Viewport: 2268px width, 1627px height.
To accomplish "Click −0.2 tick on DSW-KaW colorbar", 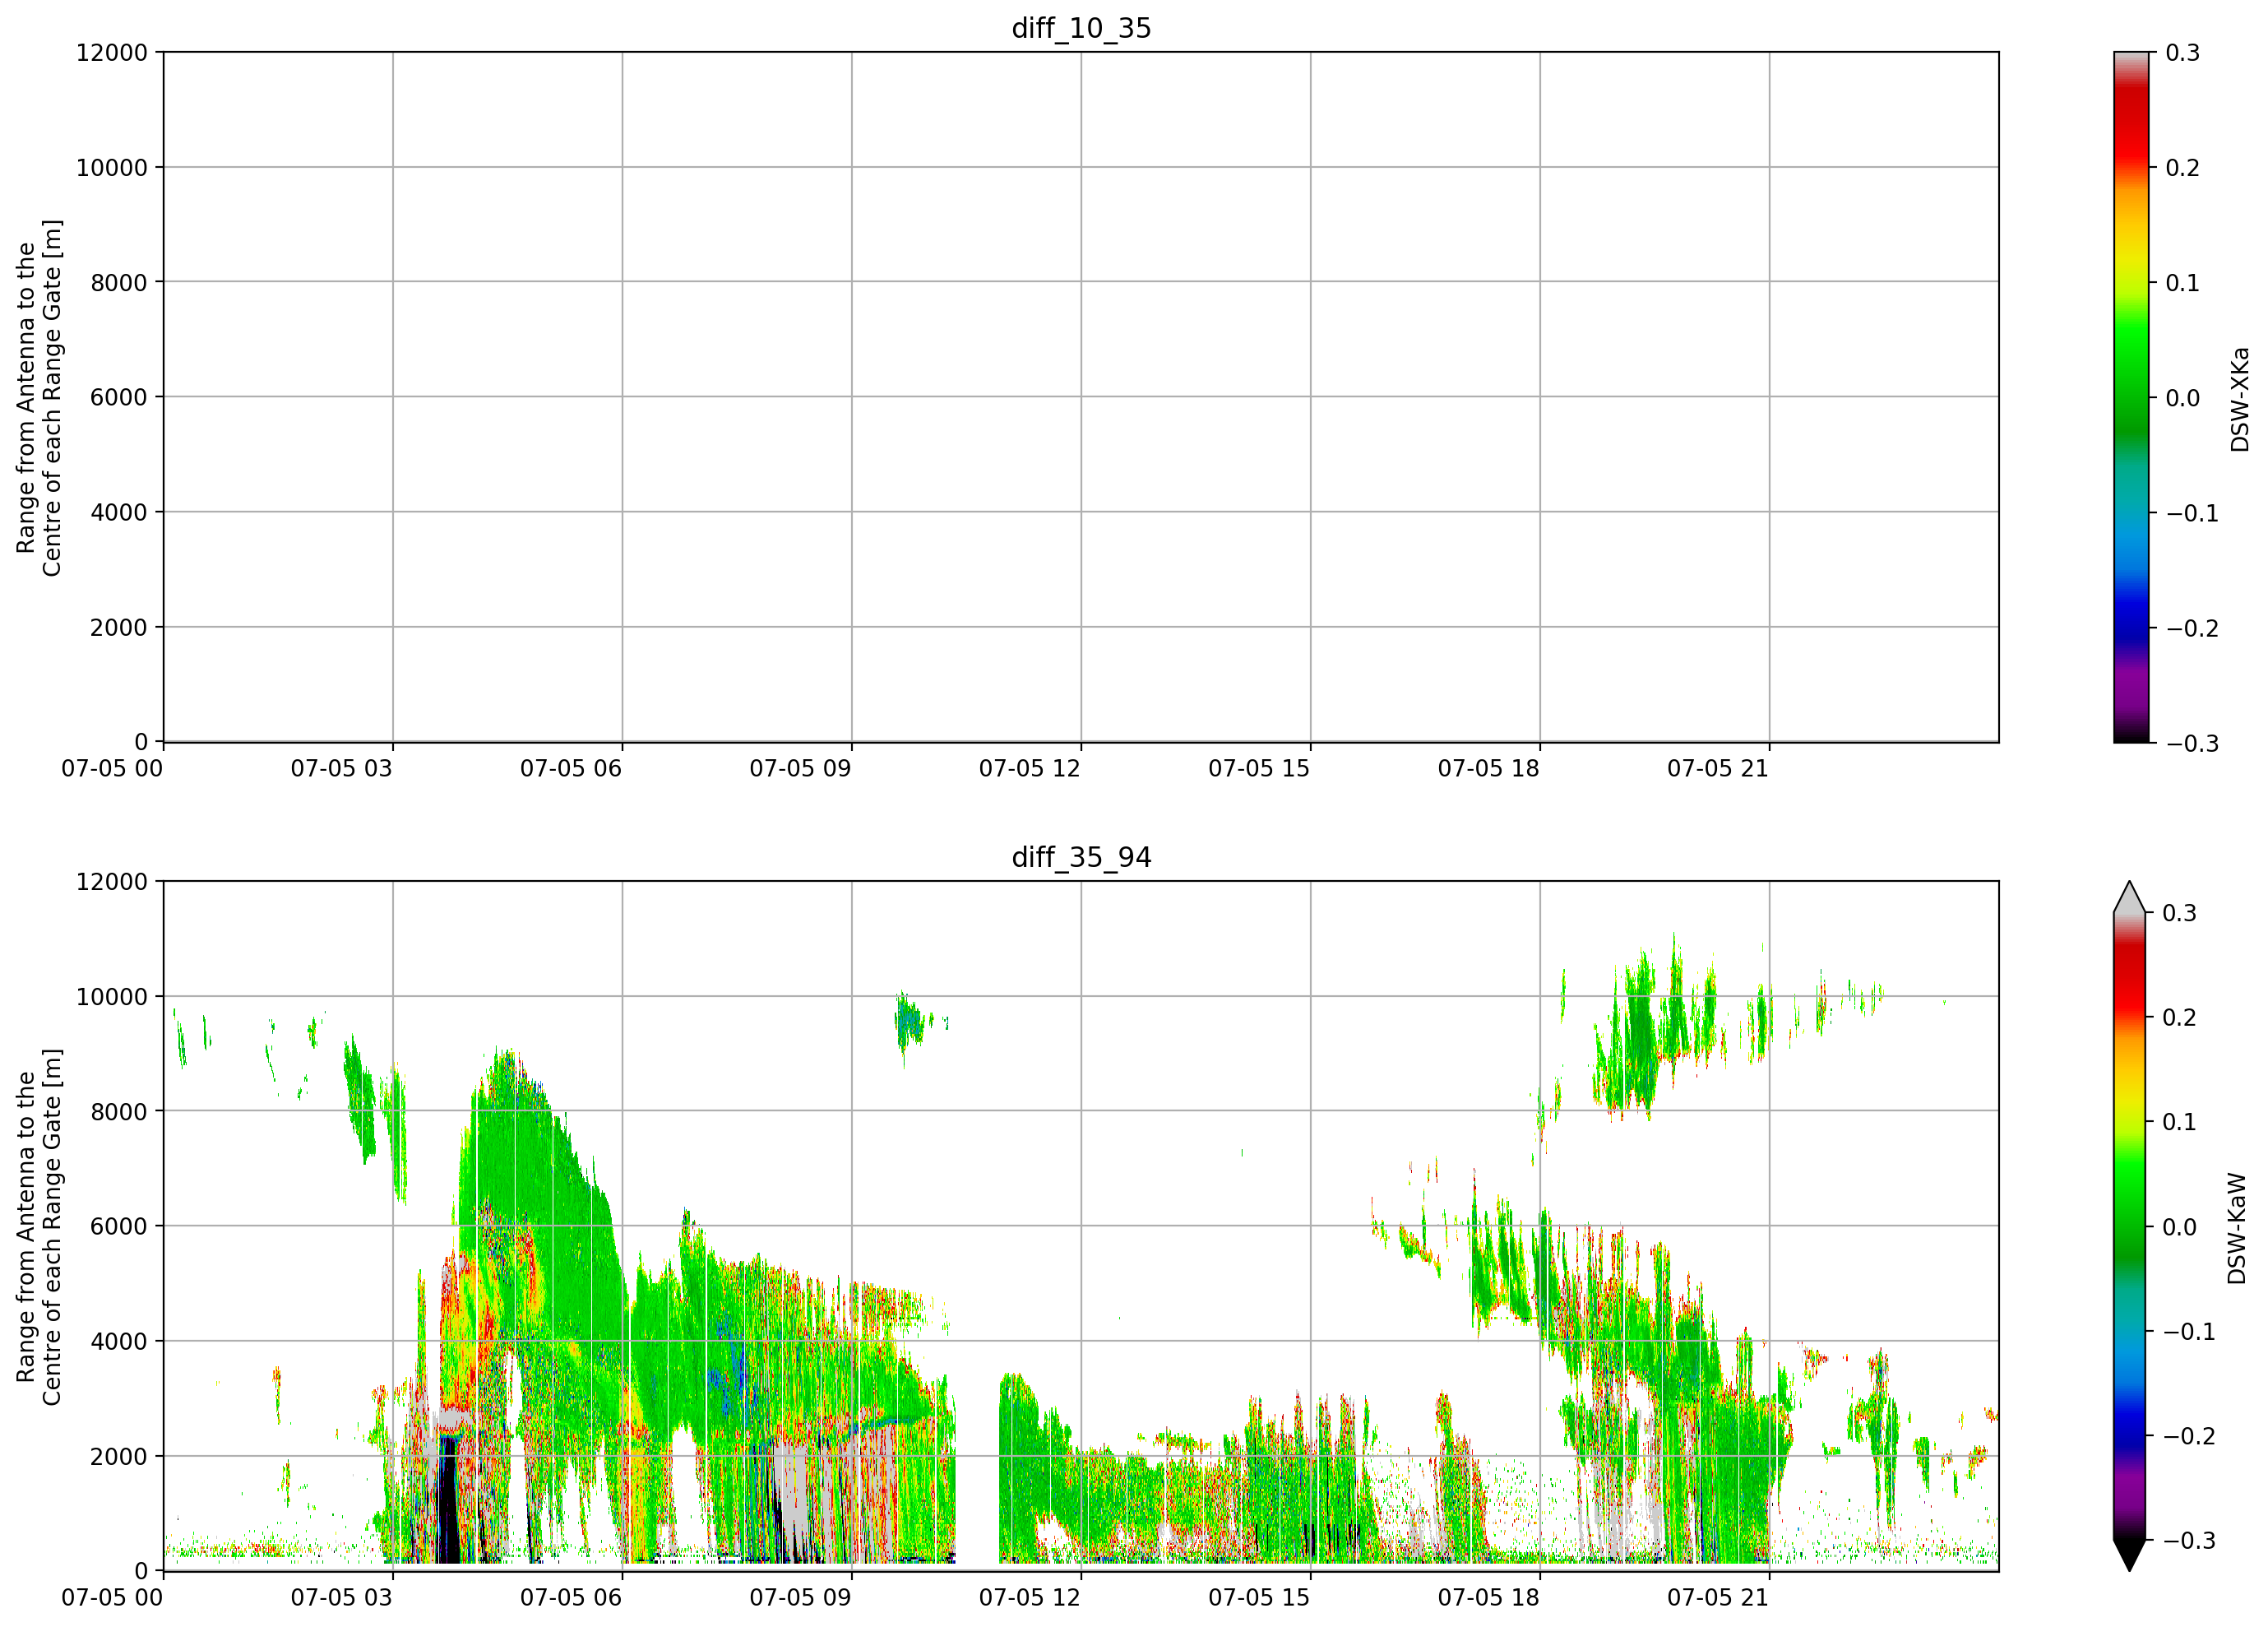I will 2189,1436.
